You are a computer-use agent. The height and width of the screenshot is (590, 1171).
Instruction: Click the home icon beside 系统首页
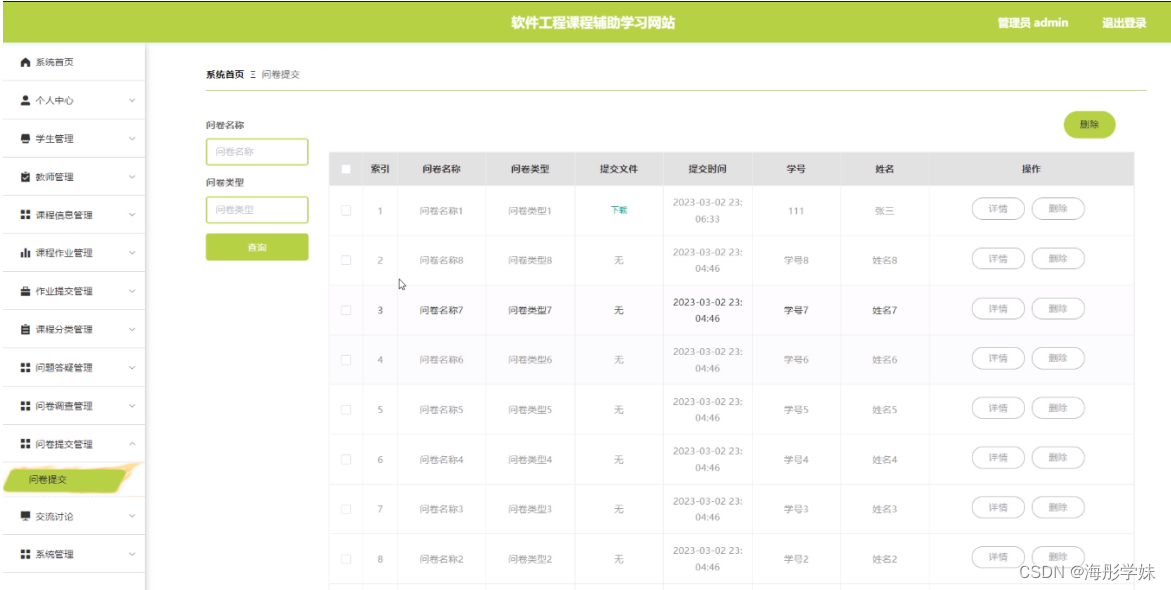coord(25,62)
